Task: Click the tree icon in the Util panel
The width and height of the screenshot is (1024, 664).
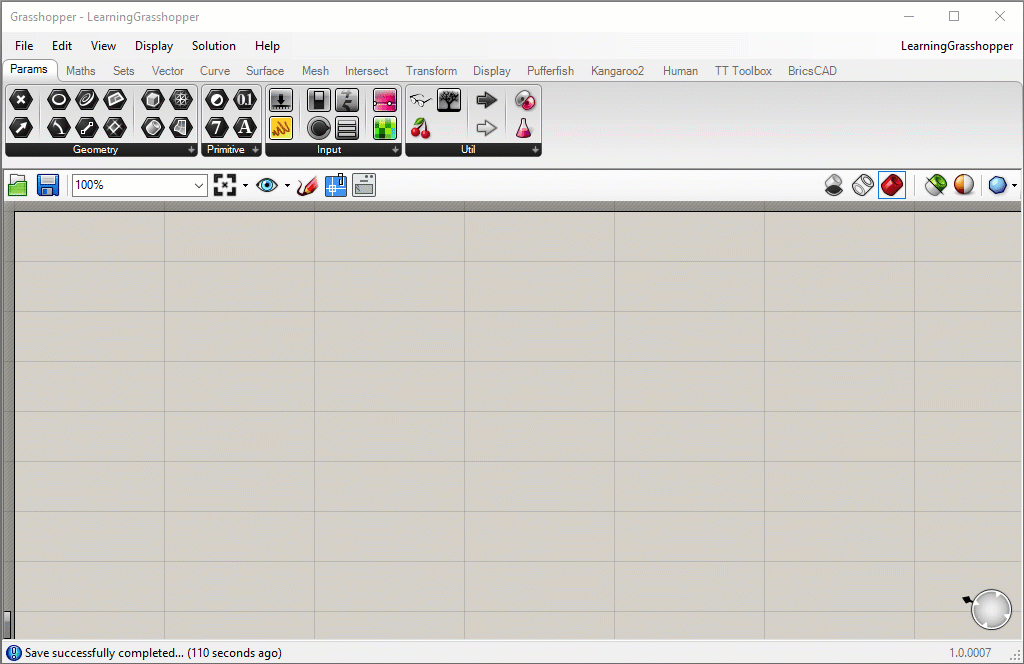Action: [x=448, y=100]
